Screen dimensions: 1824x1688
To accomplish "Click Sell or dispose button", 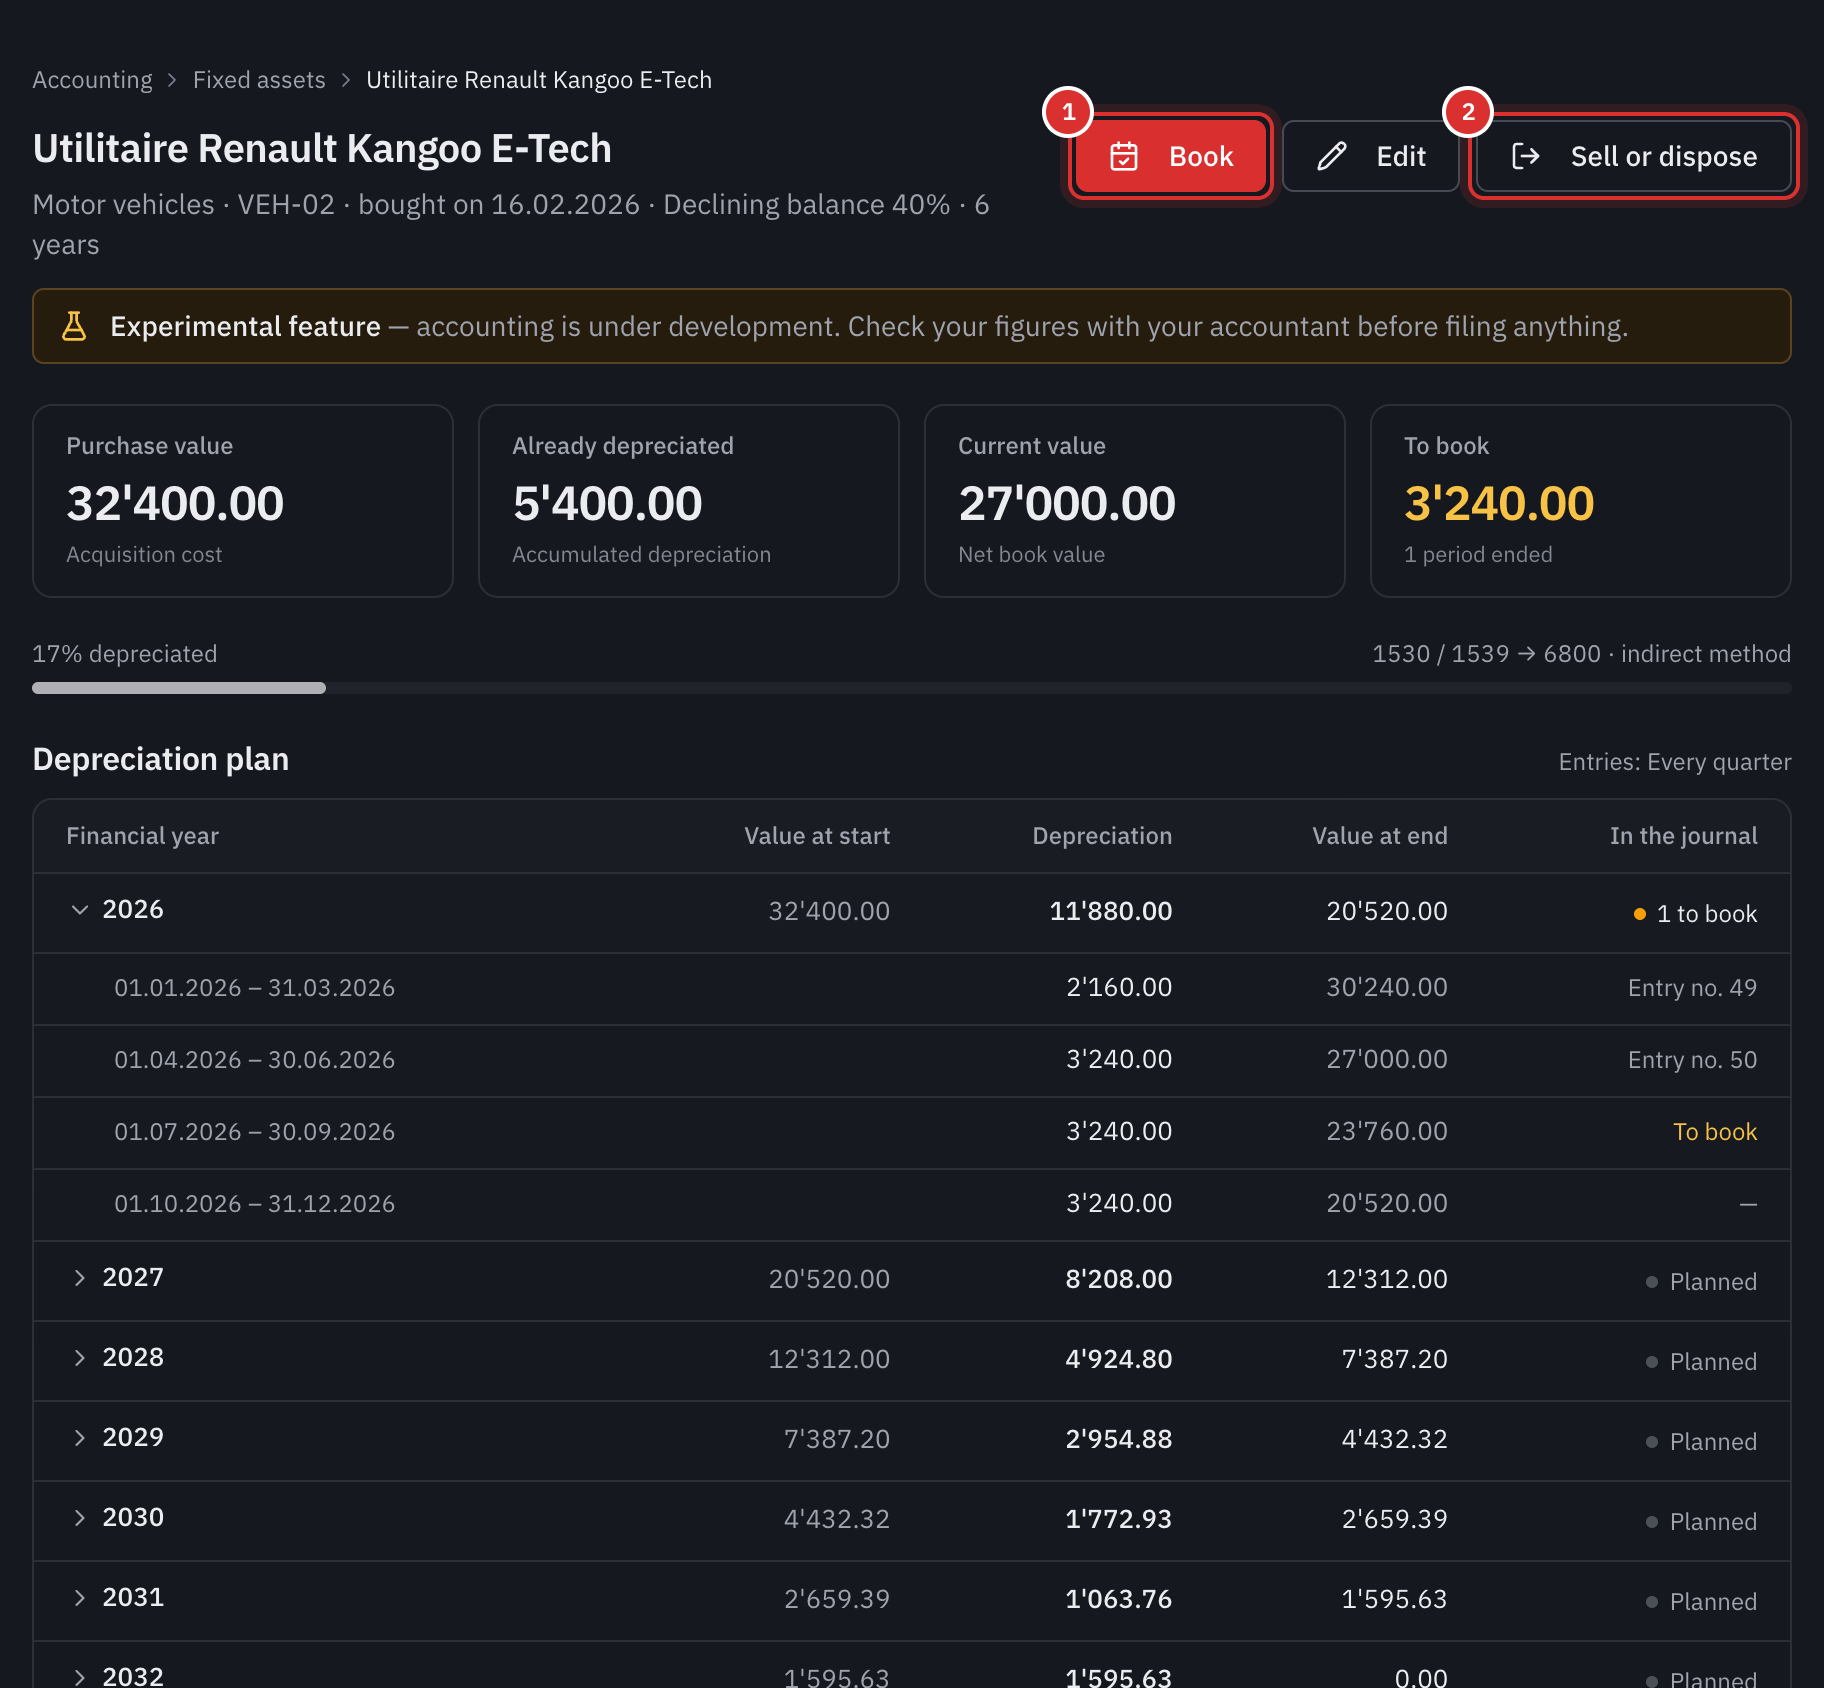I will click(x=1633, y=156).
